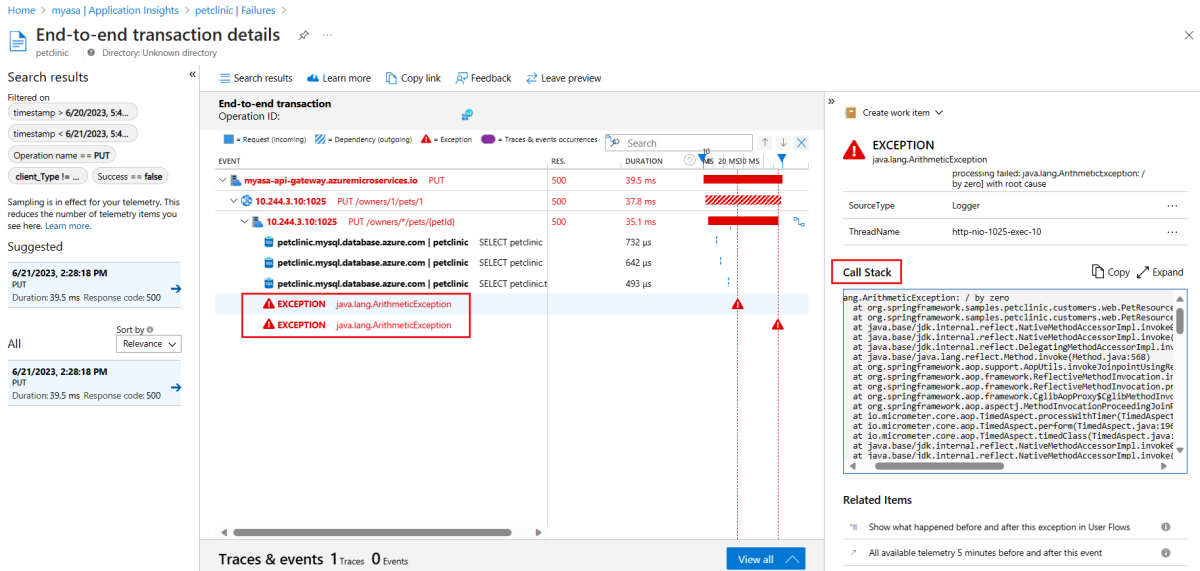1200x571 pixels.
Task: Click View all traces button
Action: click(765, 559)
